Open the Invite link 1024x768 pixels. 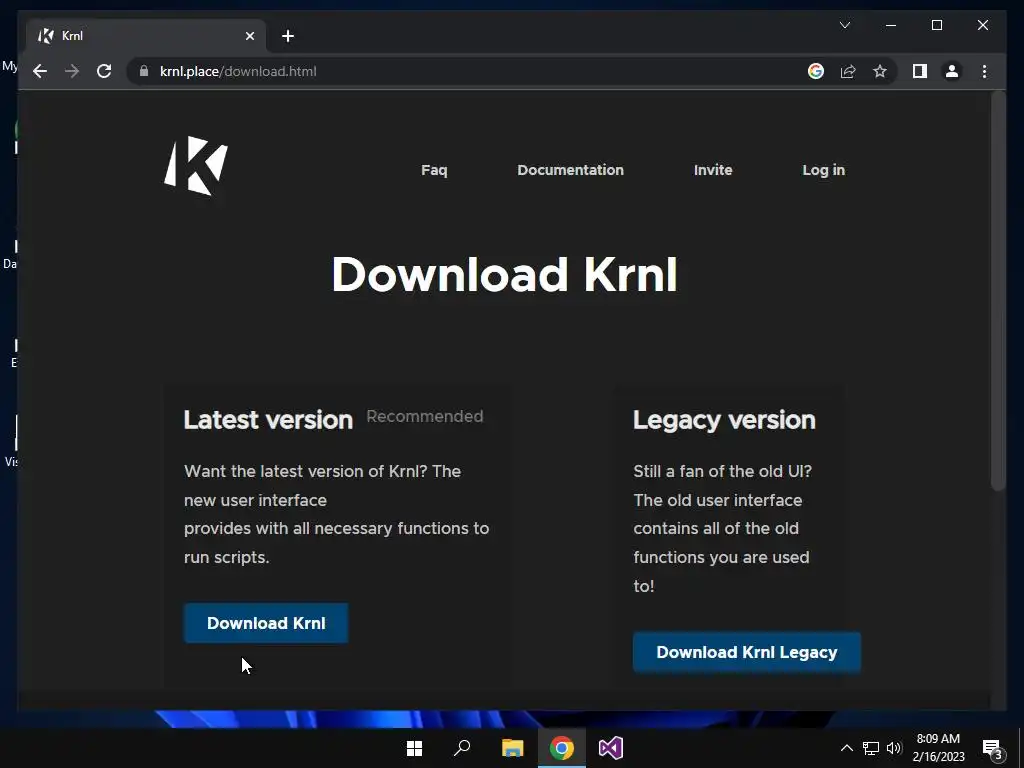coord(712,170)
